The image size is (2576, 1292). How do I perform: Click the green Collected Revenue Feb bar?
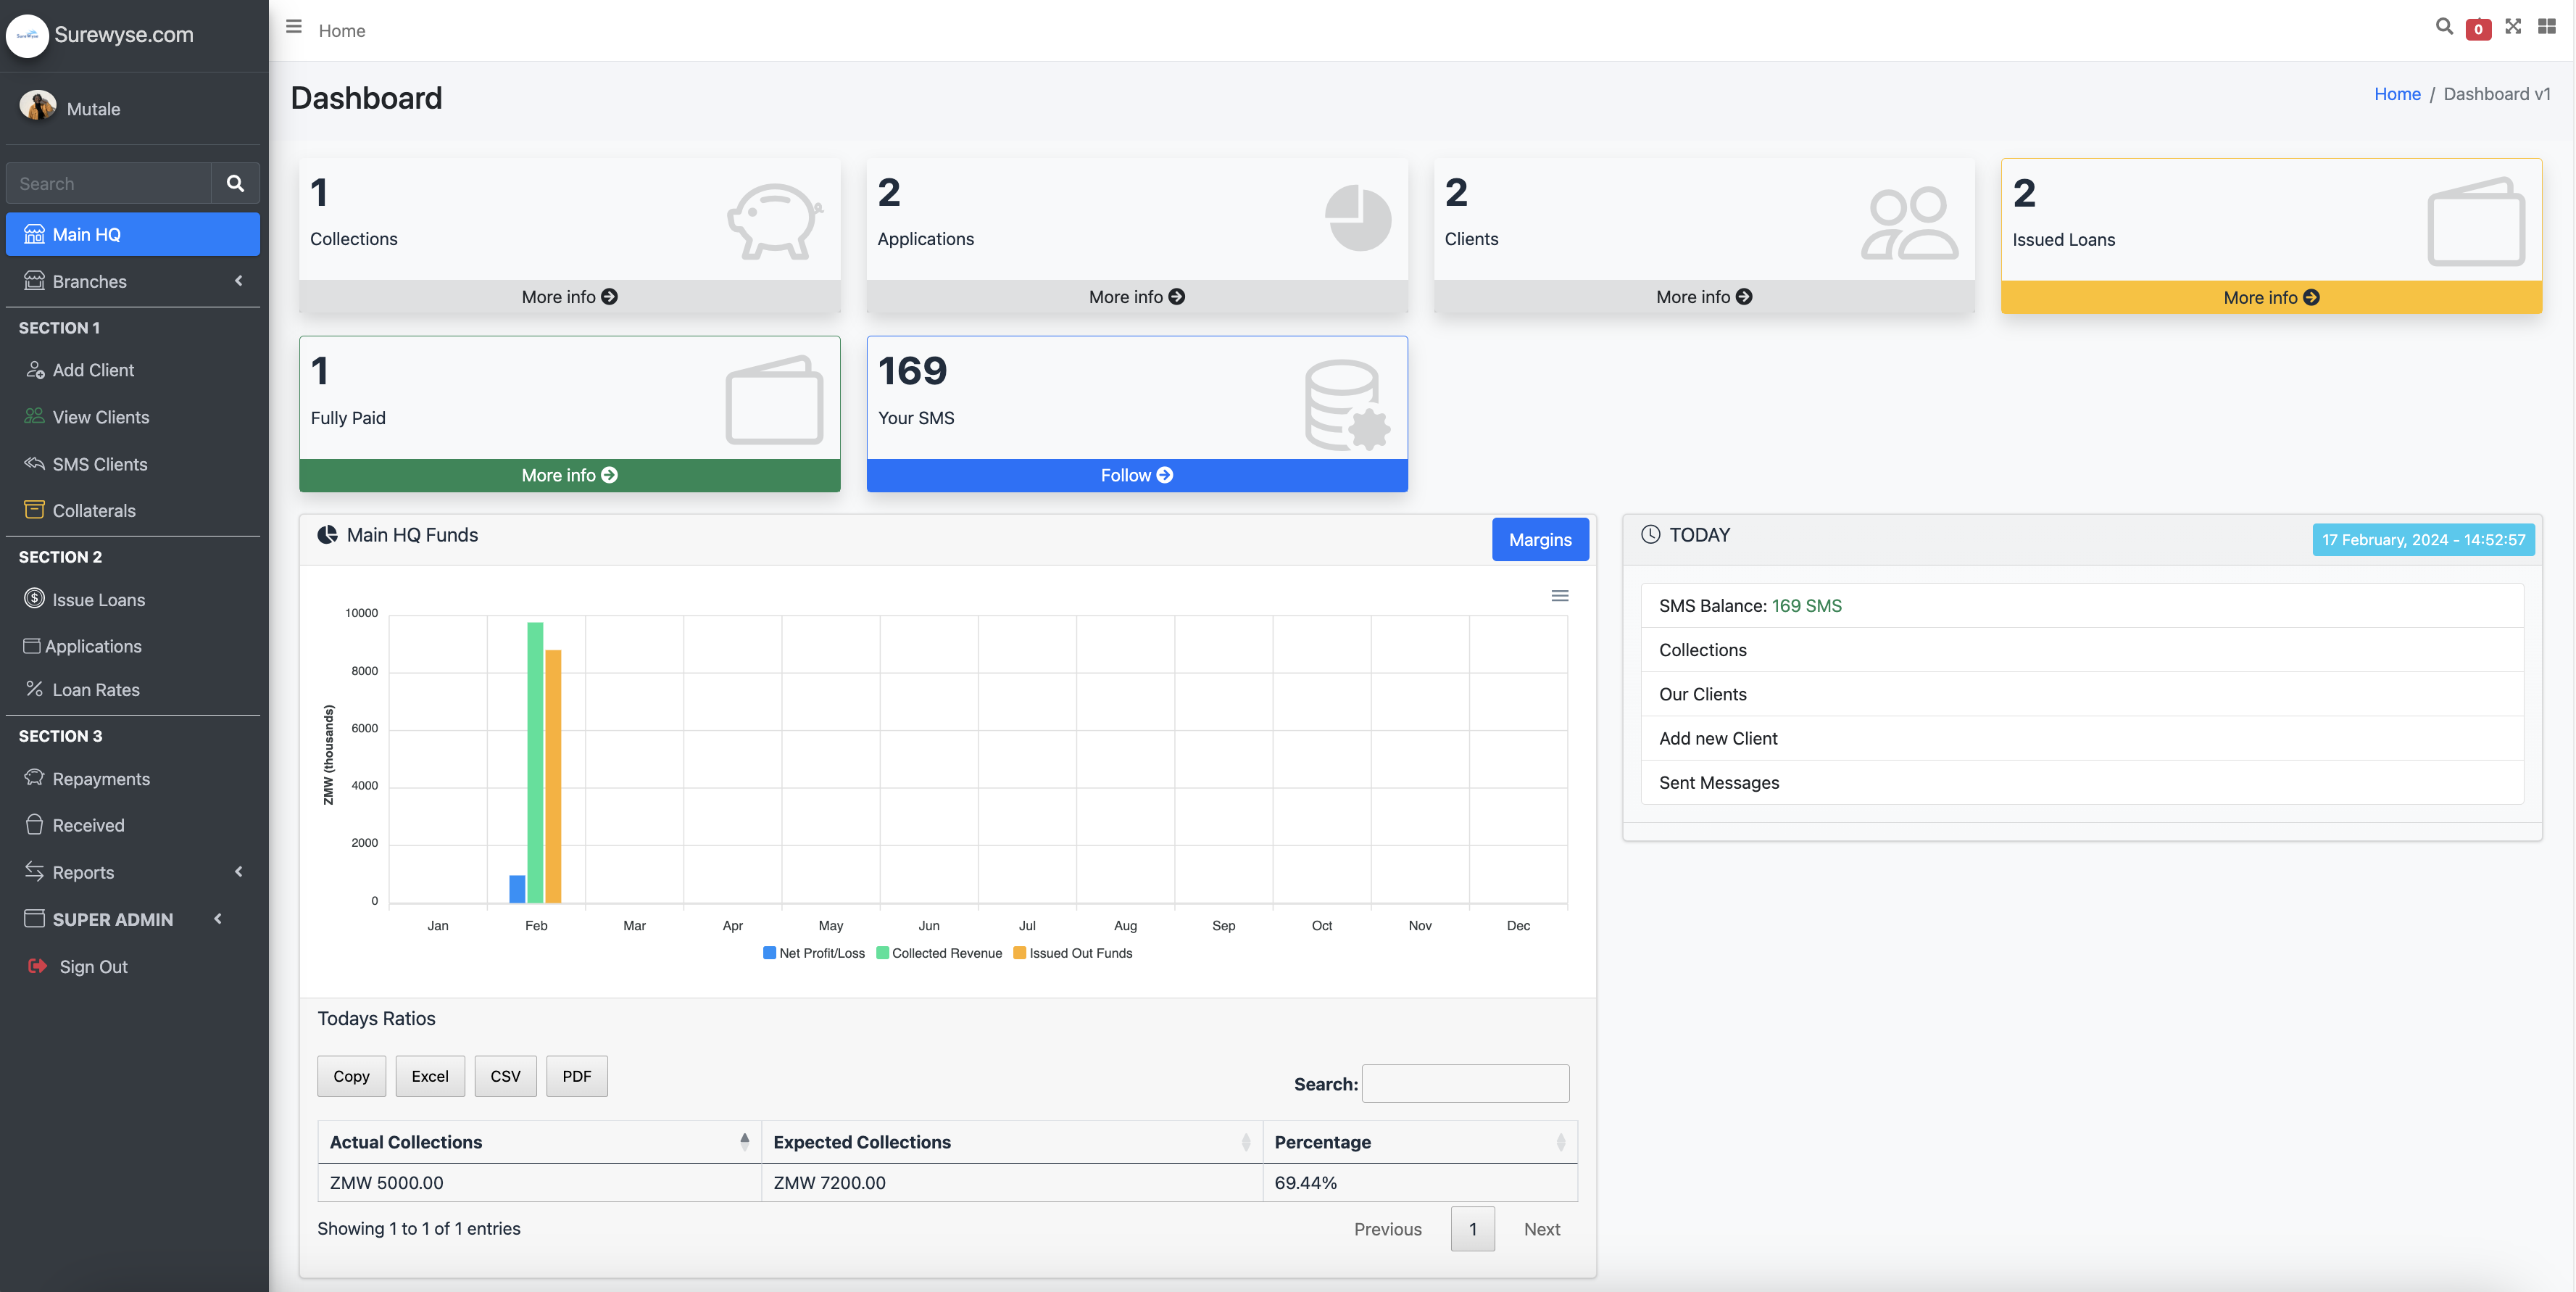tap(535, 762)
